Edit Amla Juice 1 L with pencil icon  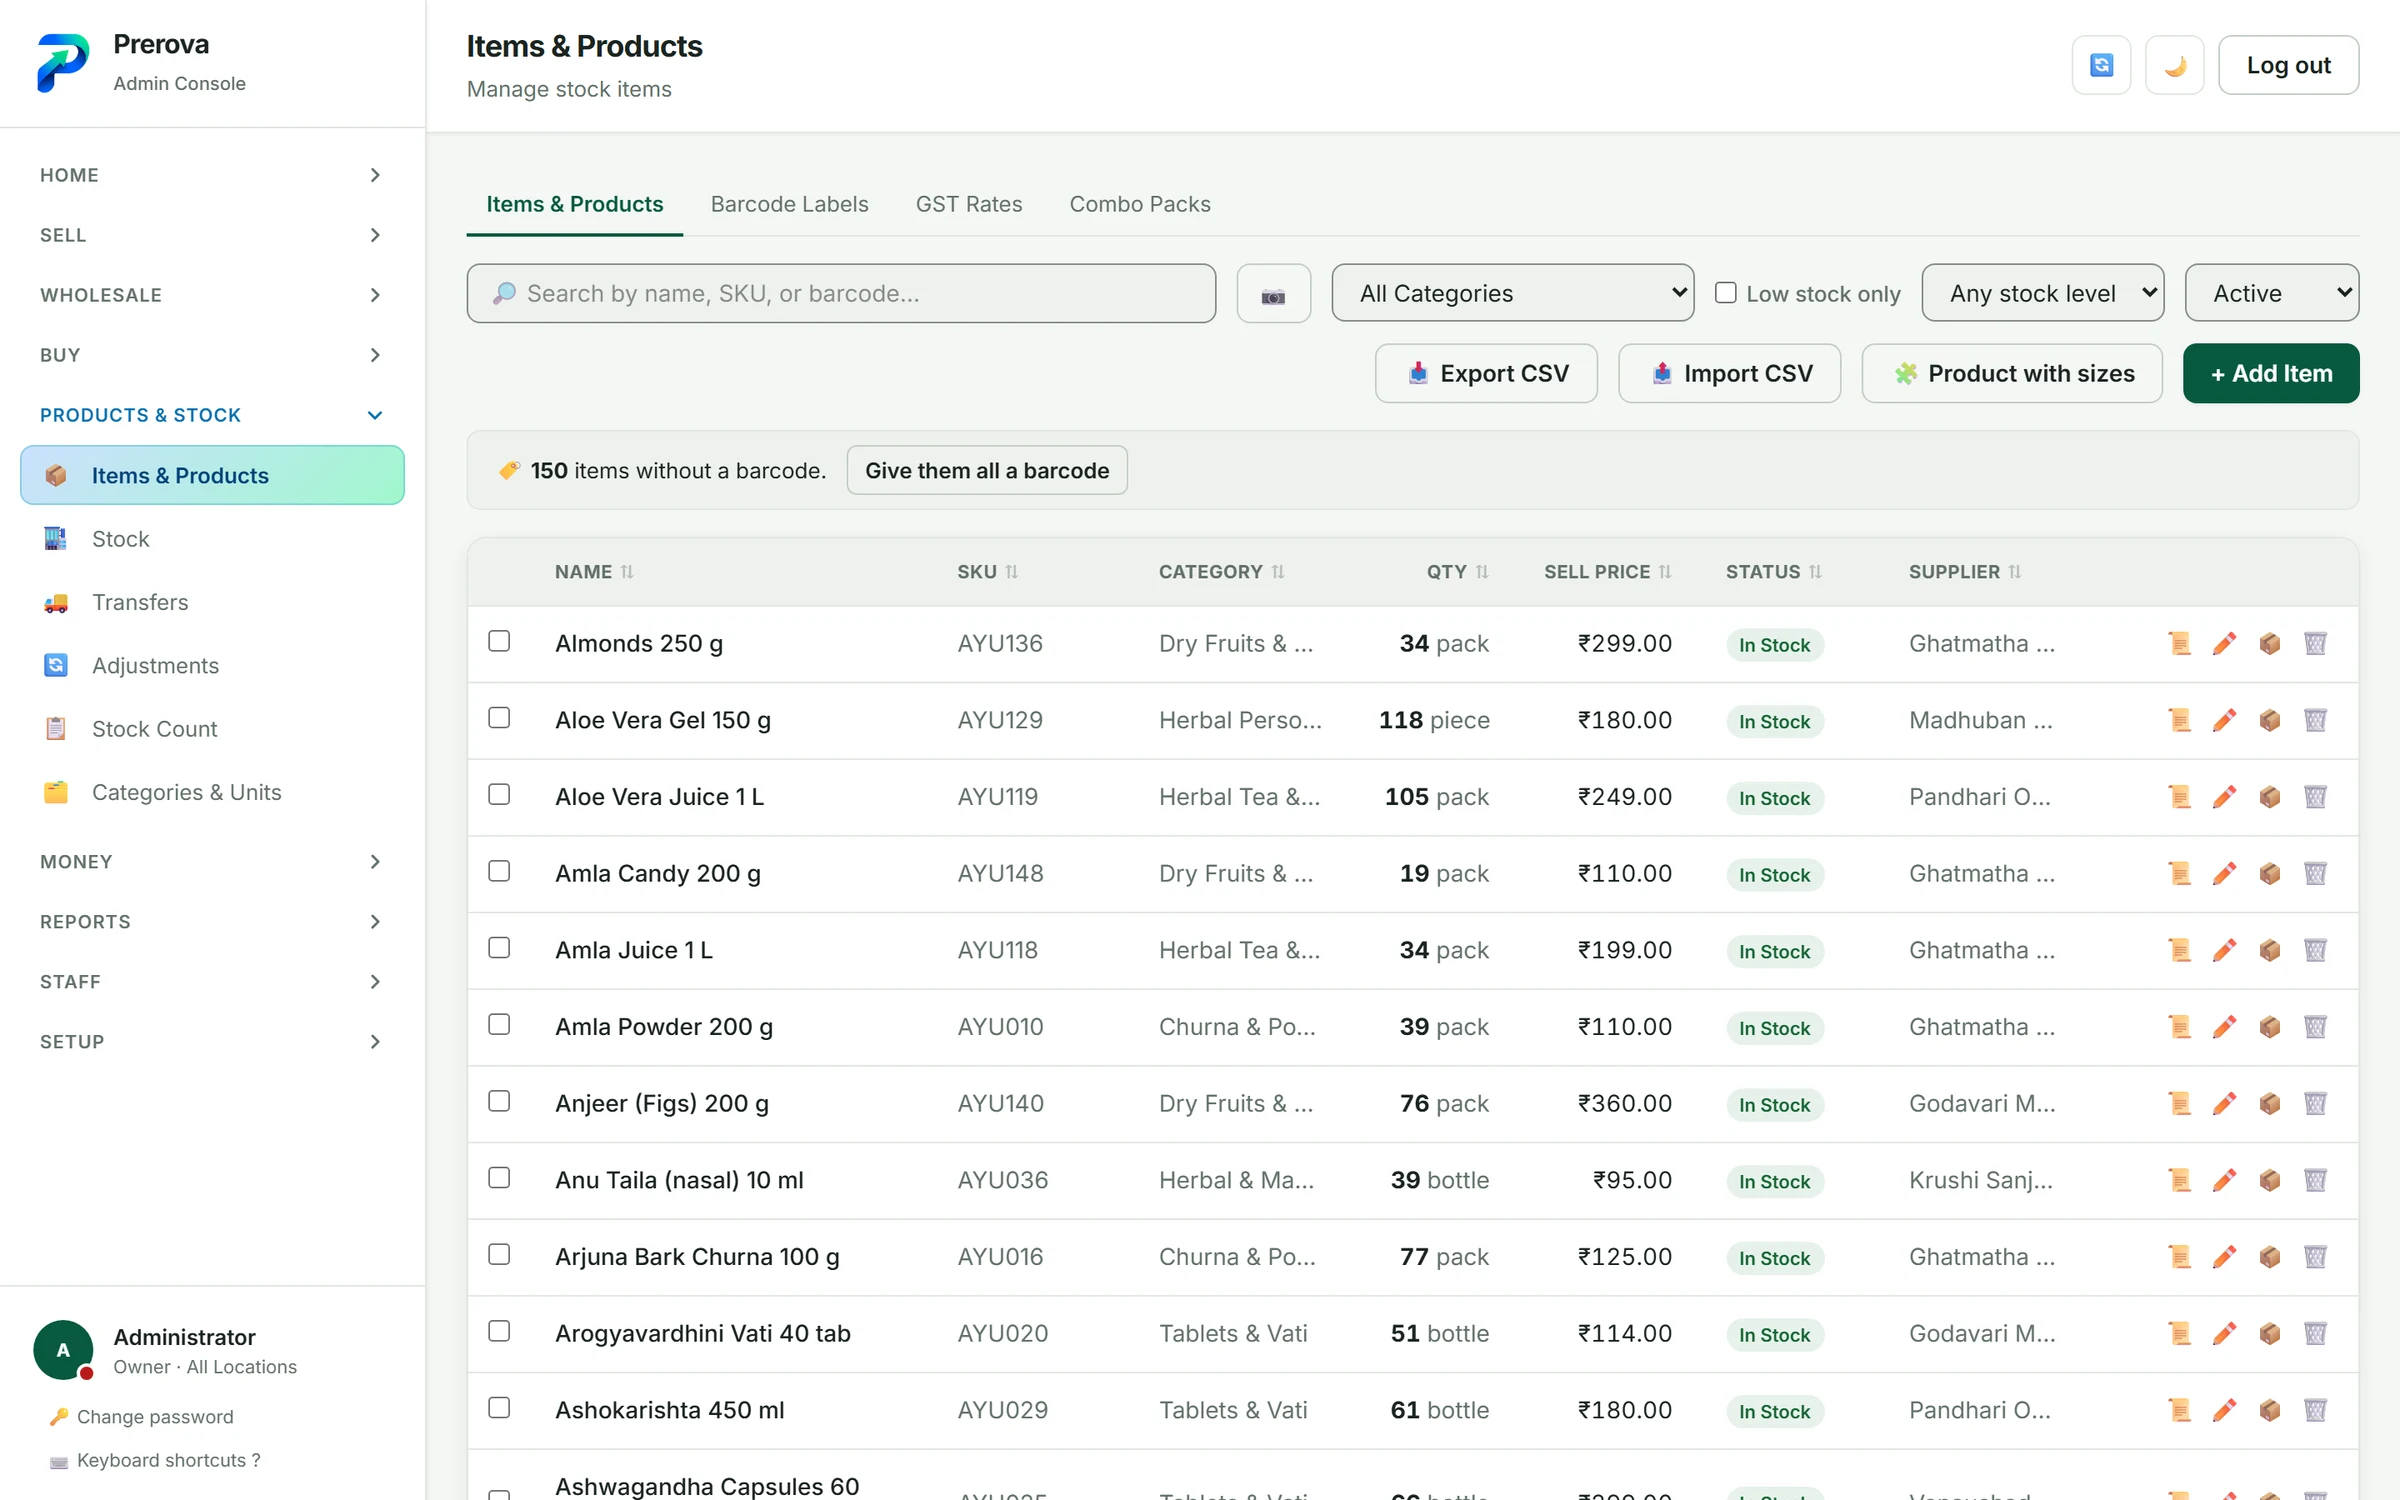[2224, 950]
